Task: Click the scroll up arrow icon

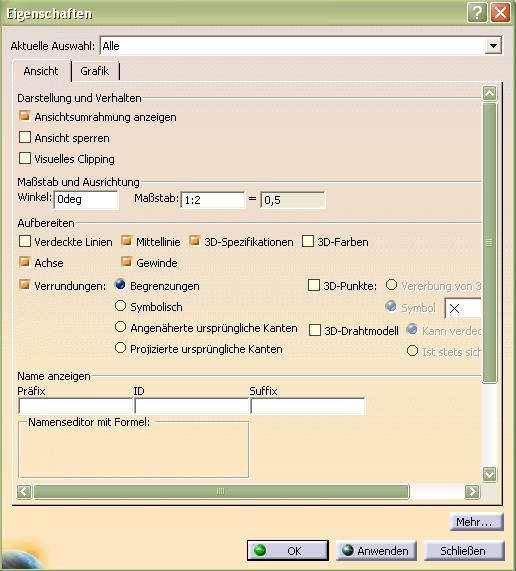Action: [x=489, y=94]
